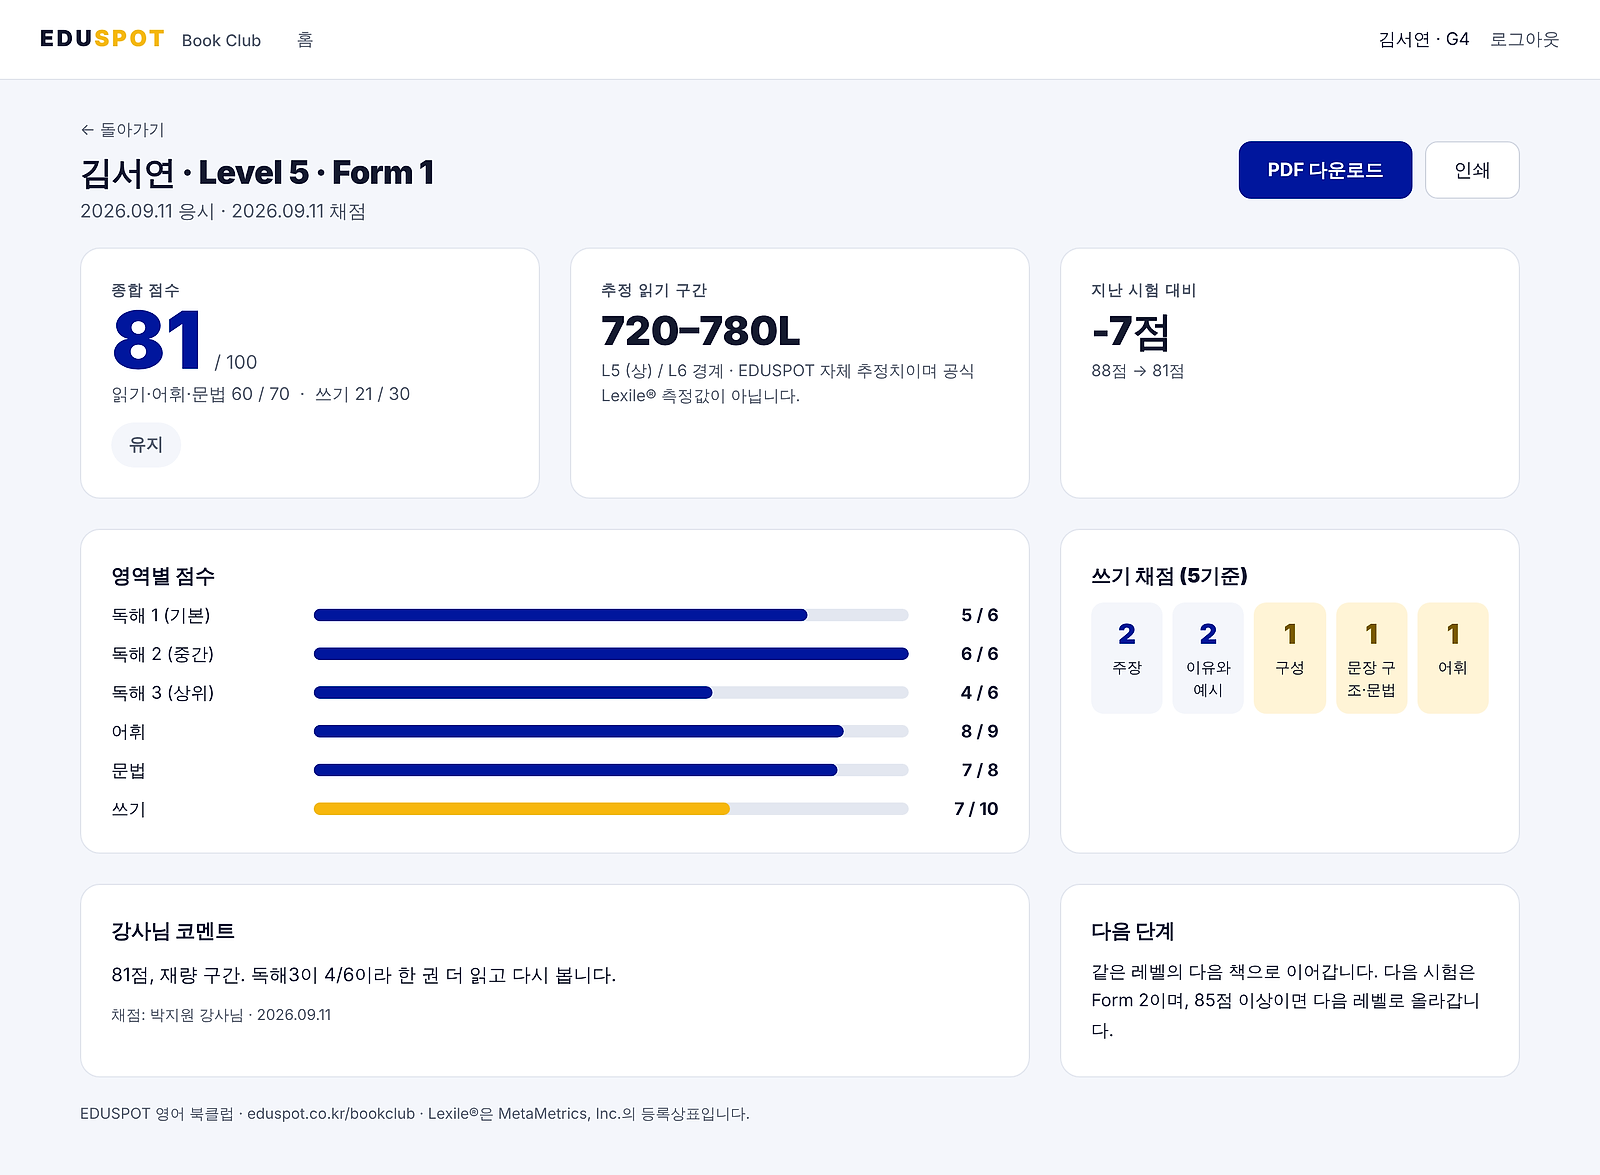
Task: Click the 88점 → 81점 comparison text
Action: (x=1138, y=371)
